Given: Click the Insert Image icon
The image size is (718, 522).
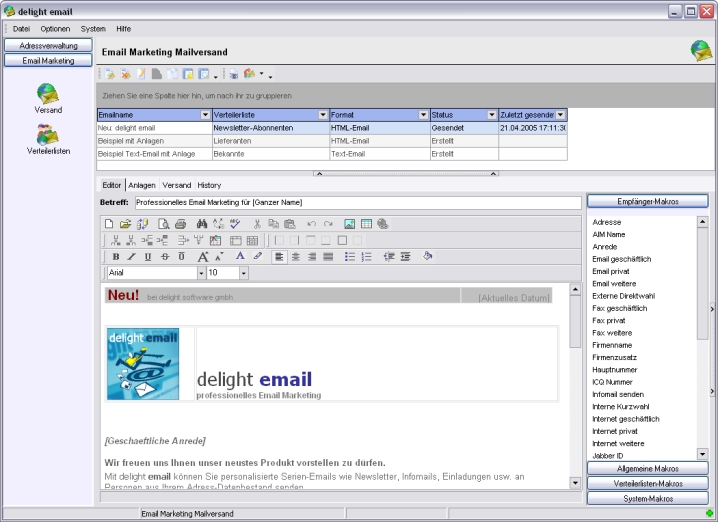Looking at the screenshot, I should pos(350,224).
